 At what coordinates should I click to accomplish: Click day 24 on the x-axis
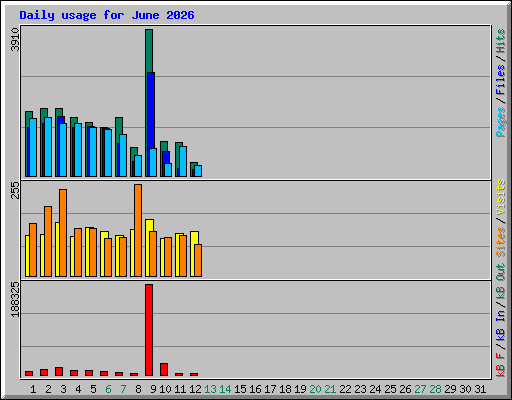(x=375, y=389)
